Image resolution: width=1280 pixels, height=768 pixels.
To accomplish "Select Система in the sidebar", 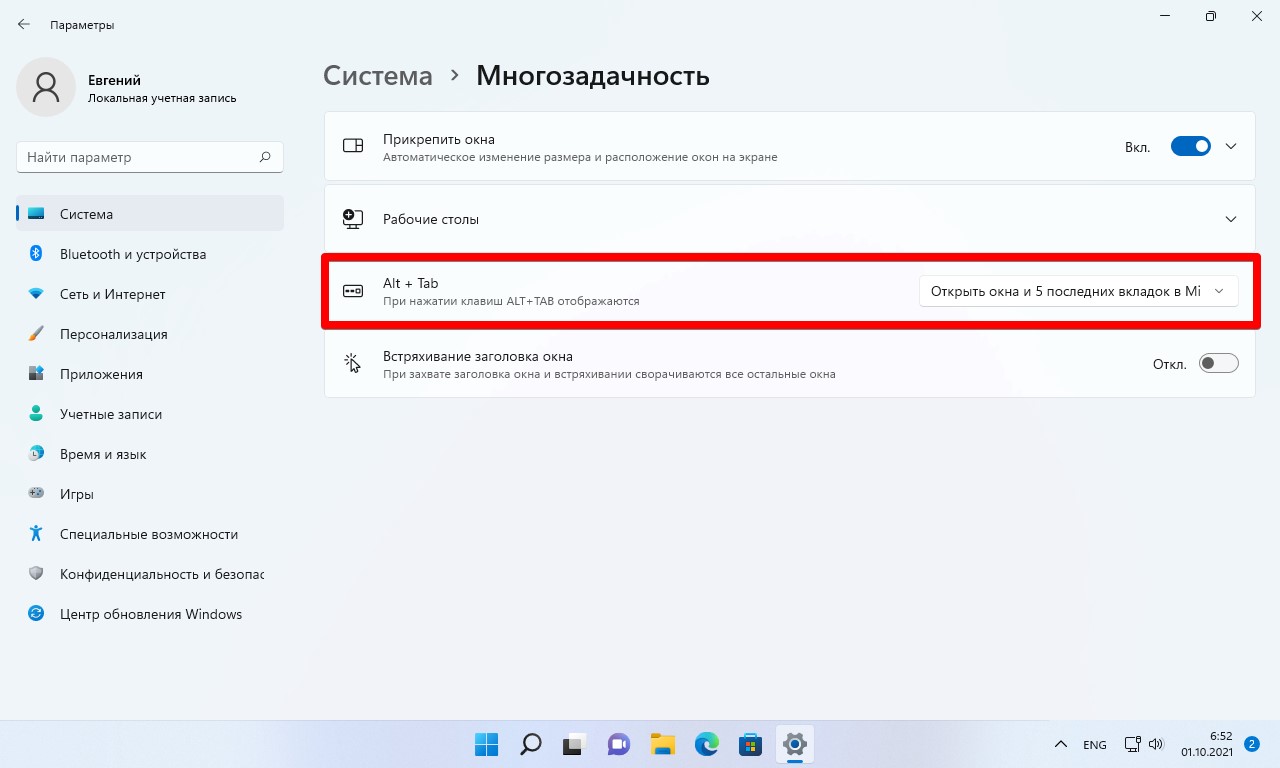I will pos(150,214).
